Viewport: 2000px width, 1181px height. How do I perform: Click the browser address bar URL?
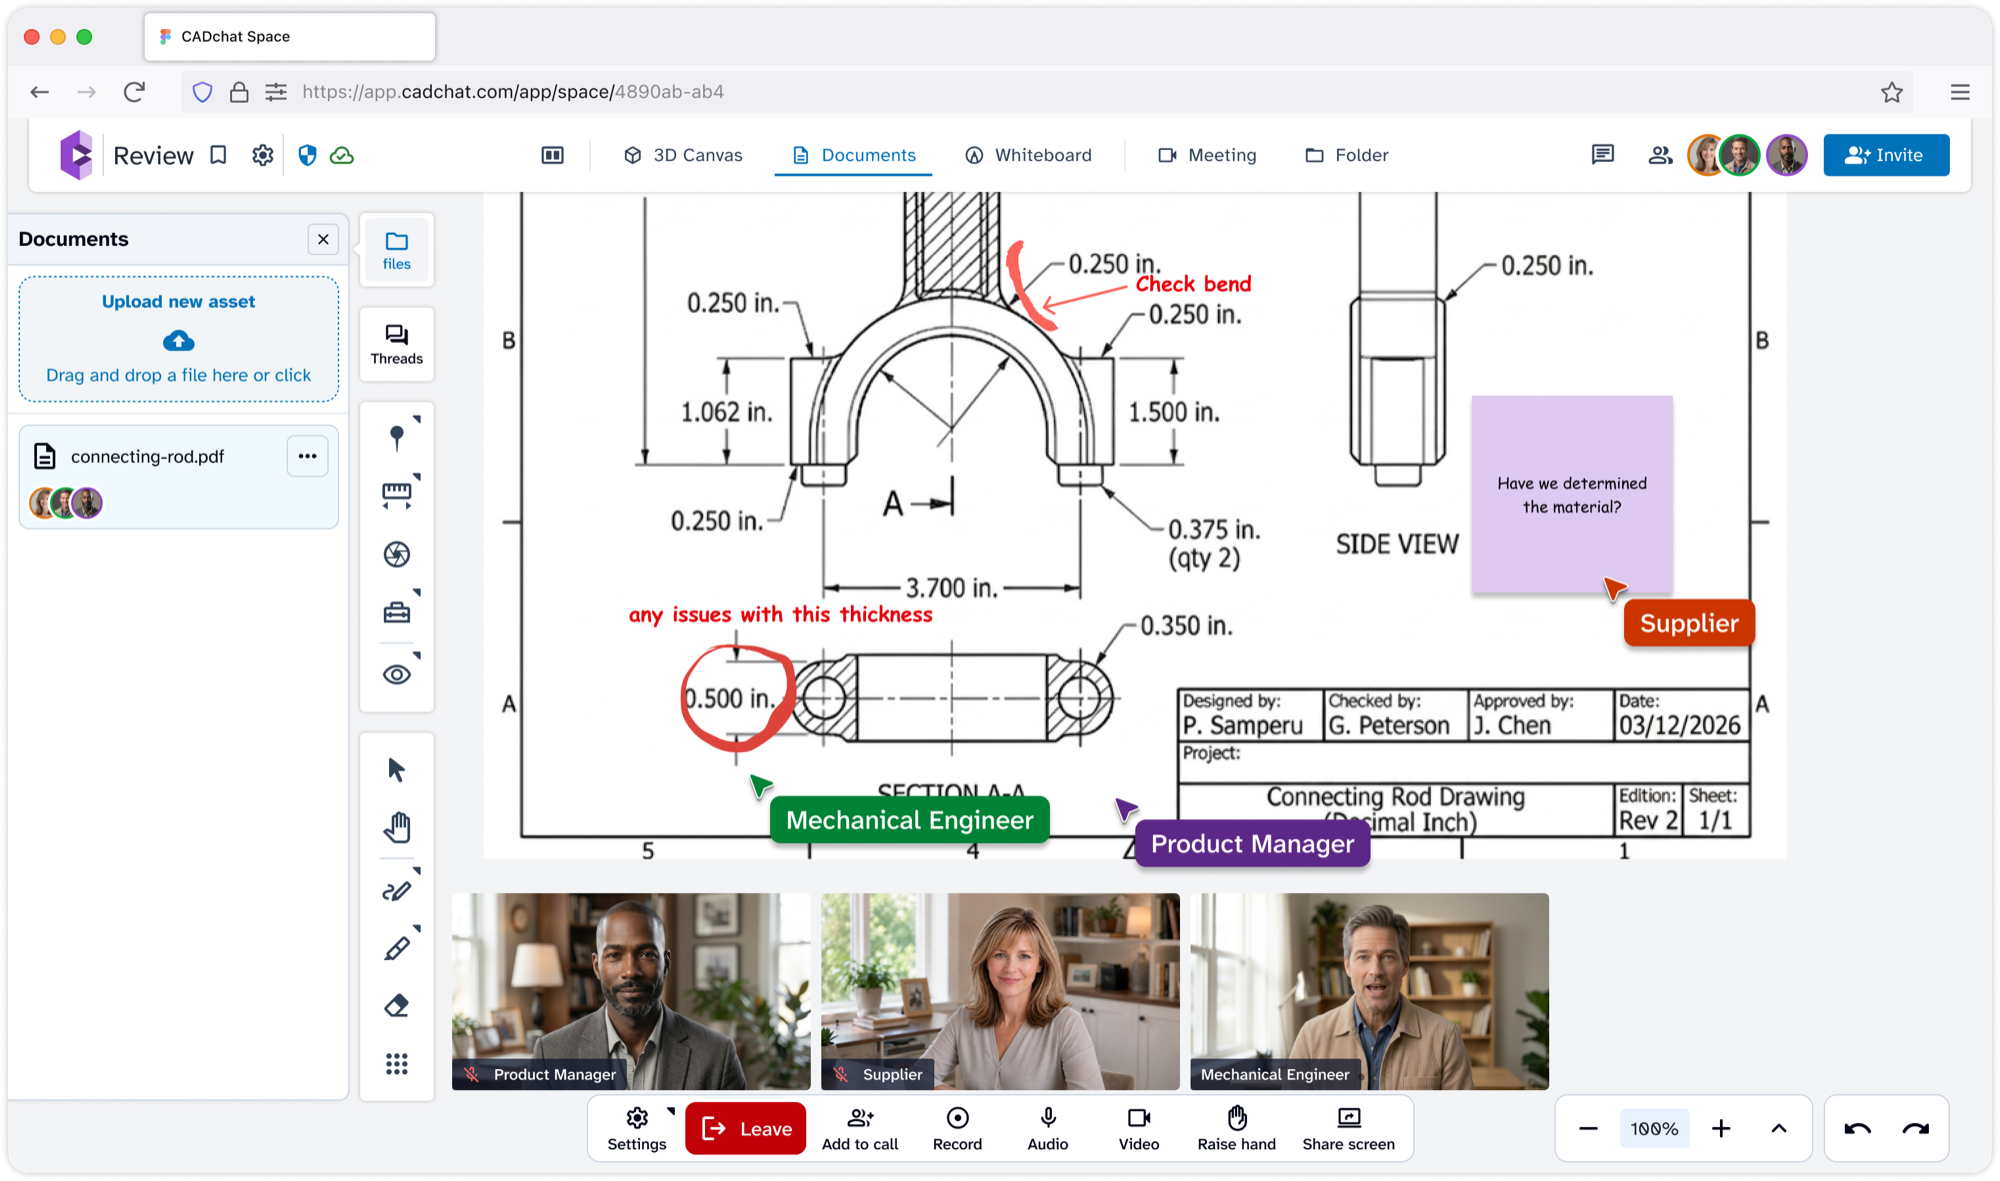513,92
